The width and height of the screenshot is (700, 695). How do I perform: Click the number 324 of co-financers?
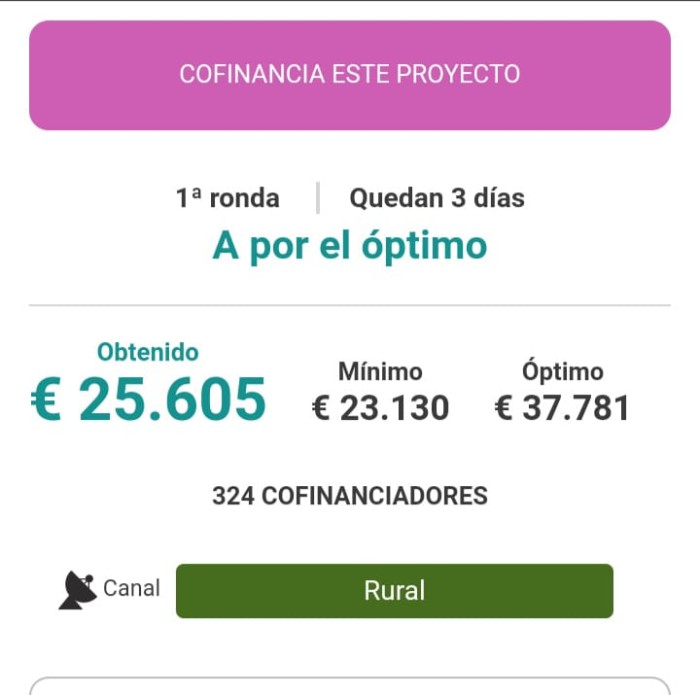pos(231,495)
